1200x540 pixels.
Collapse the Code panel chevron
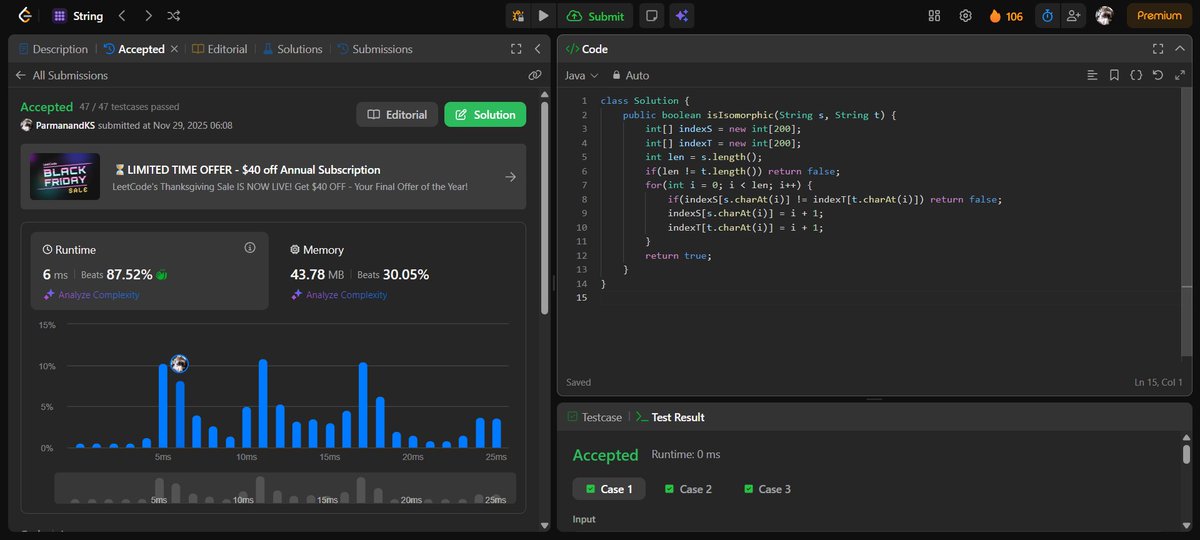[1178, 49]
